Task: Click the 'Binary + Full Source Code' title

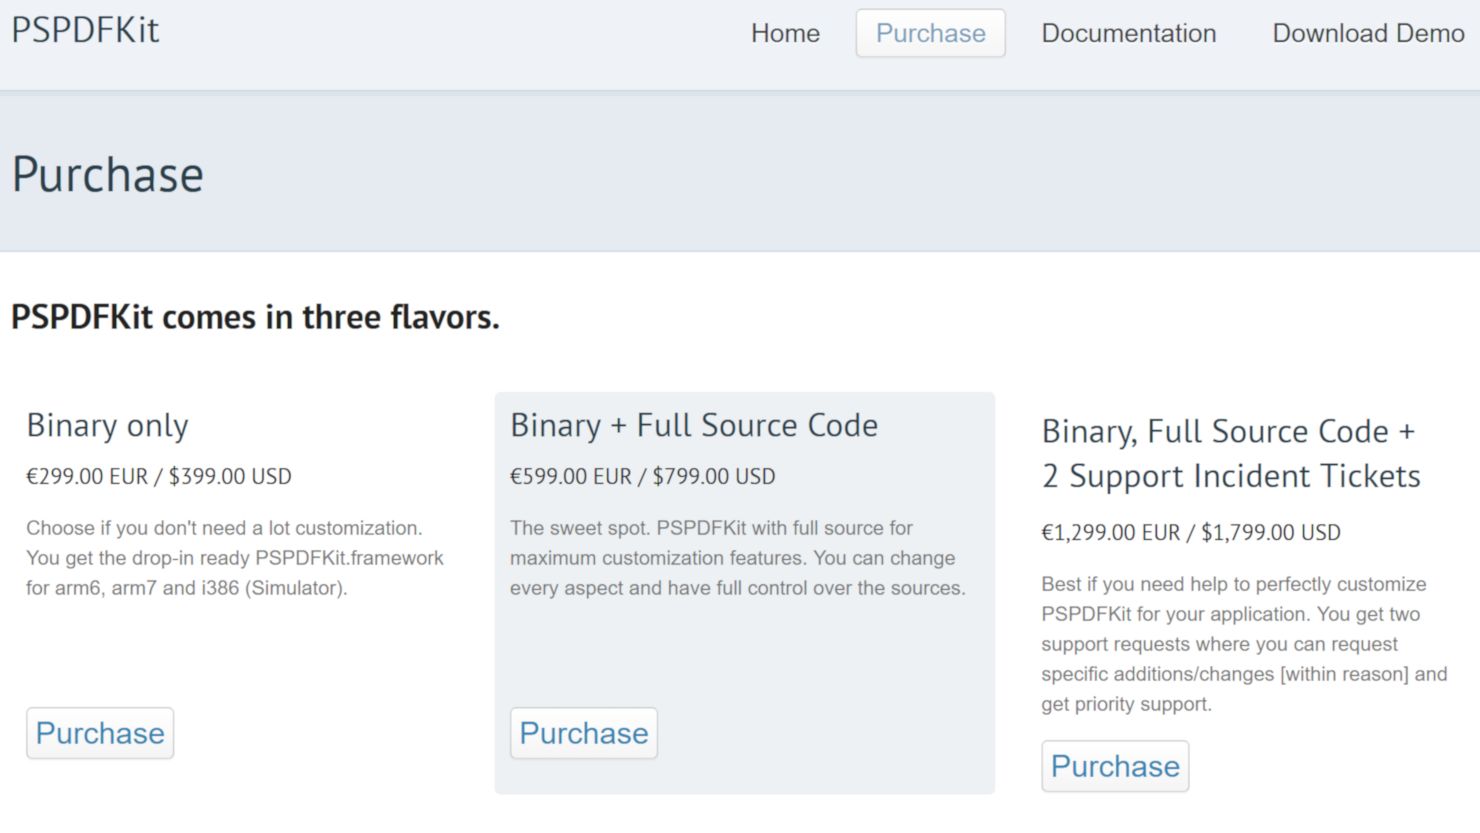Action: coord(694,426)
